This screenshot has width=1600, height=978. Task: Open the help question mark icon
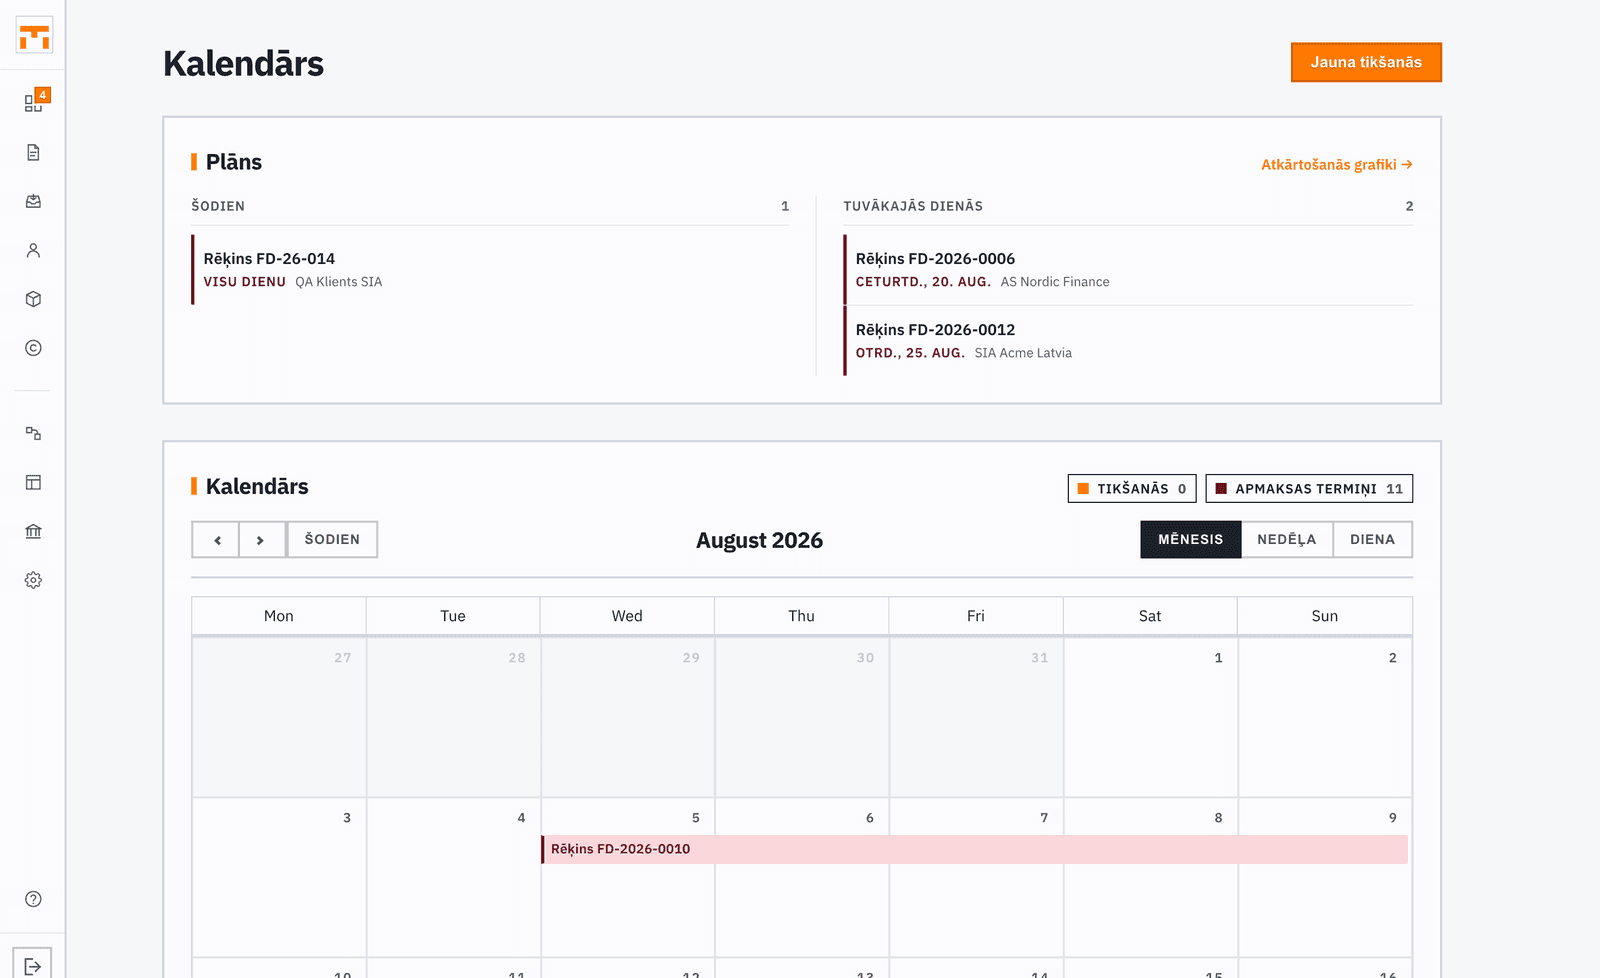pos(33,899)
